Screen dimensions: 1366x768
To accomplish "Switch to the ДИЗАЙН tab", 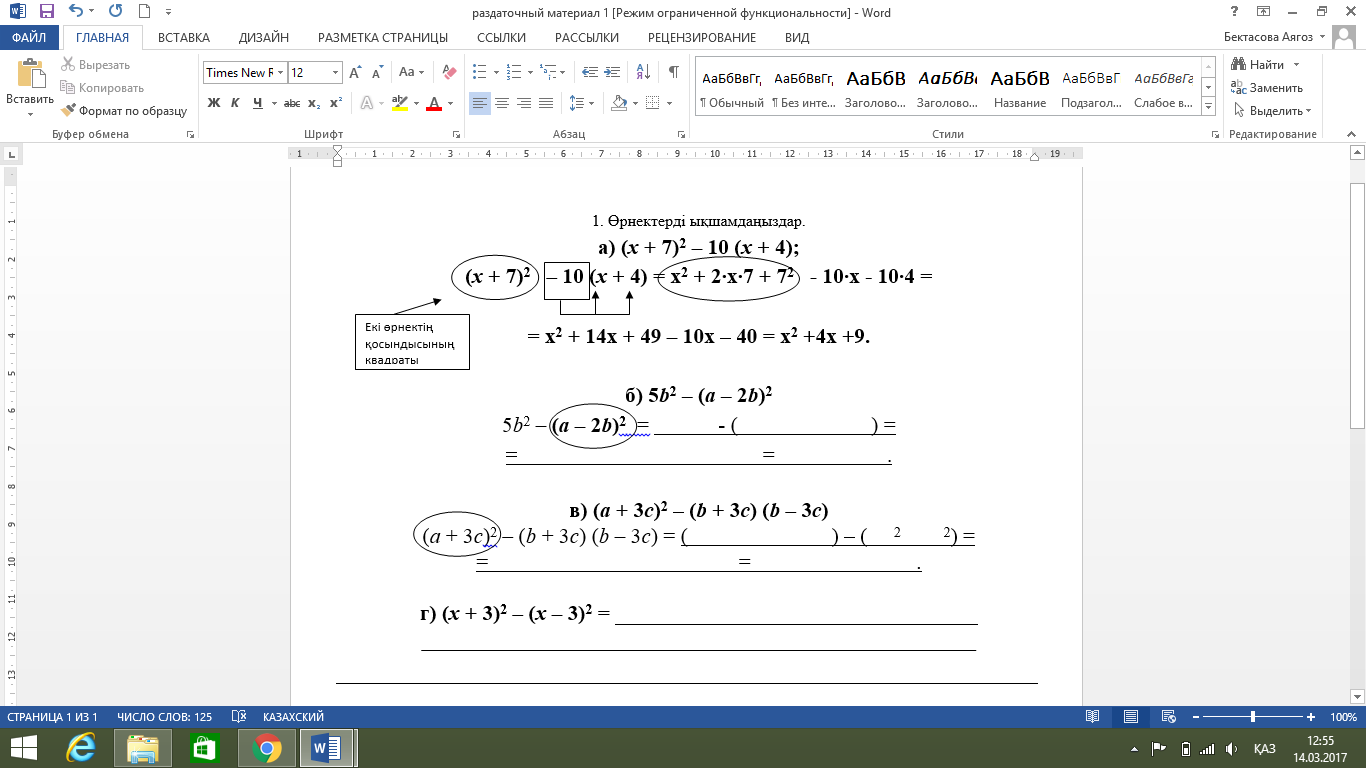I will point(264,38).
